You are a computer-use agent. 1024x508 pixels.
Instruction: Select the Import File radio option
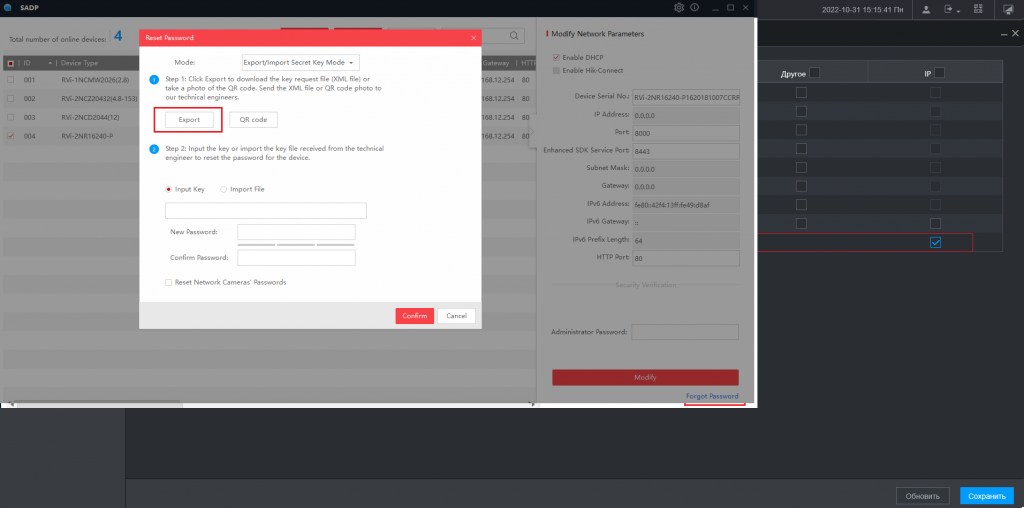(224, 189)
